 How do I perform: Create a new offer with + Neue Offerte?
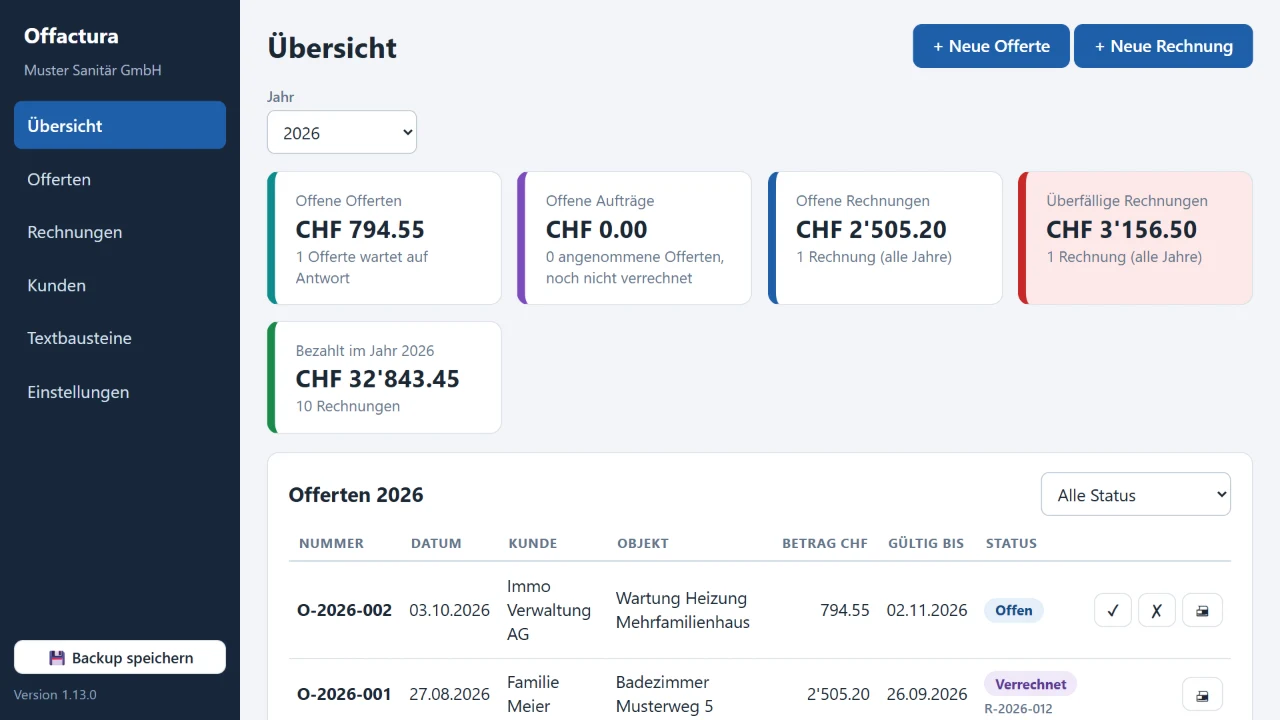[x=991, y=46]
